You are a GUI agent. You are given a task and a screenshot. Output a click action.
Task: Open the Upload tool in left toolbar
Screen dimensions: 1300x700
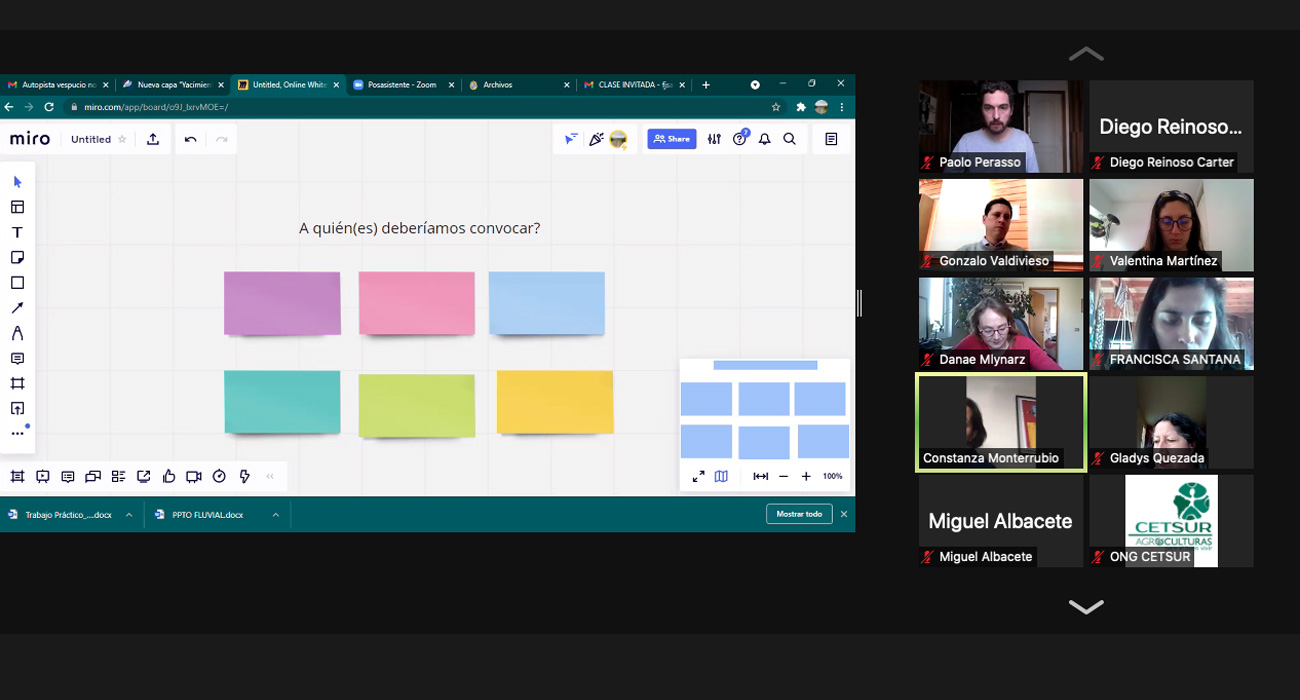17,408
